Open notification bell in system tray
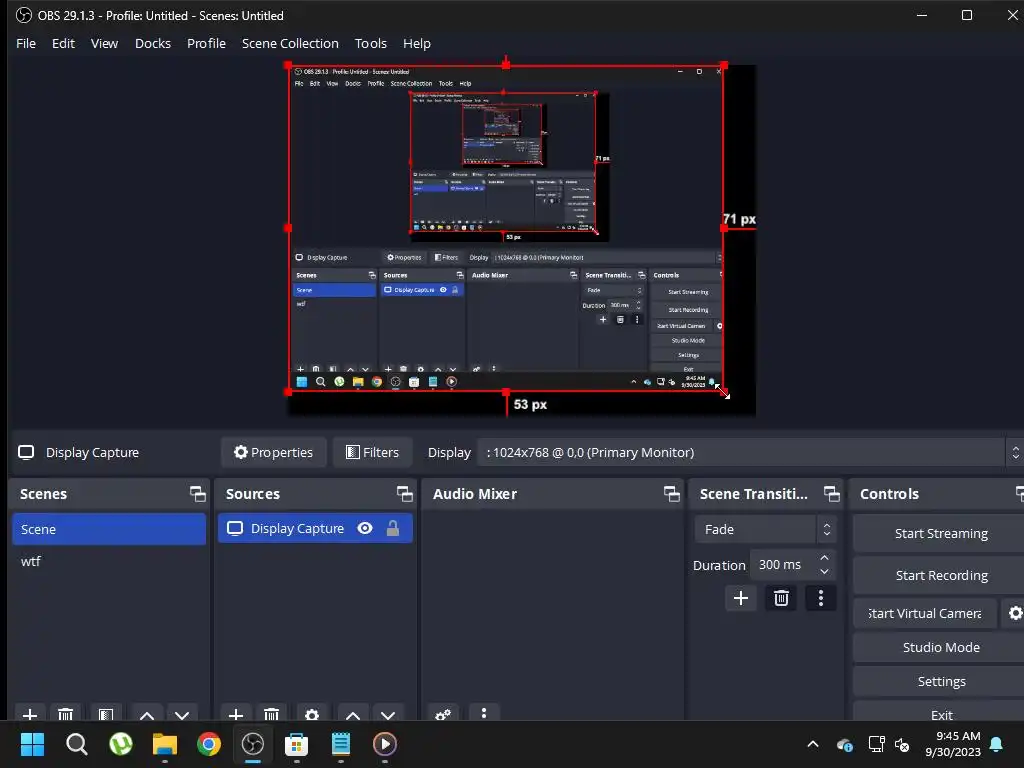This screenshot has height=768, width=1024. click(x=997, y=744)
